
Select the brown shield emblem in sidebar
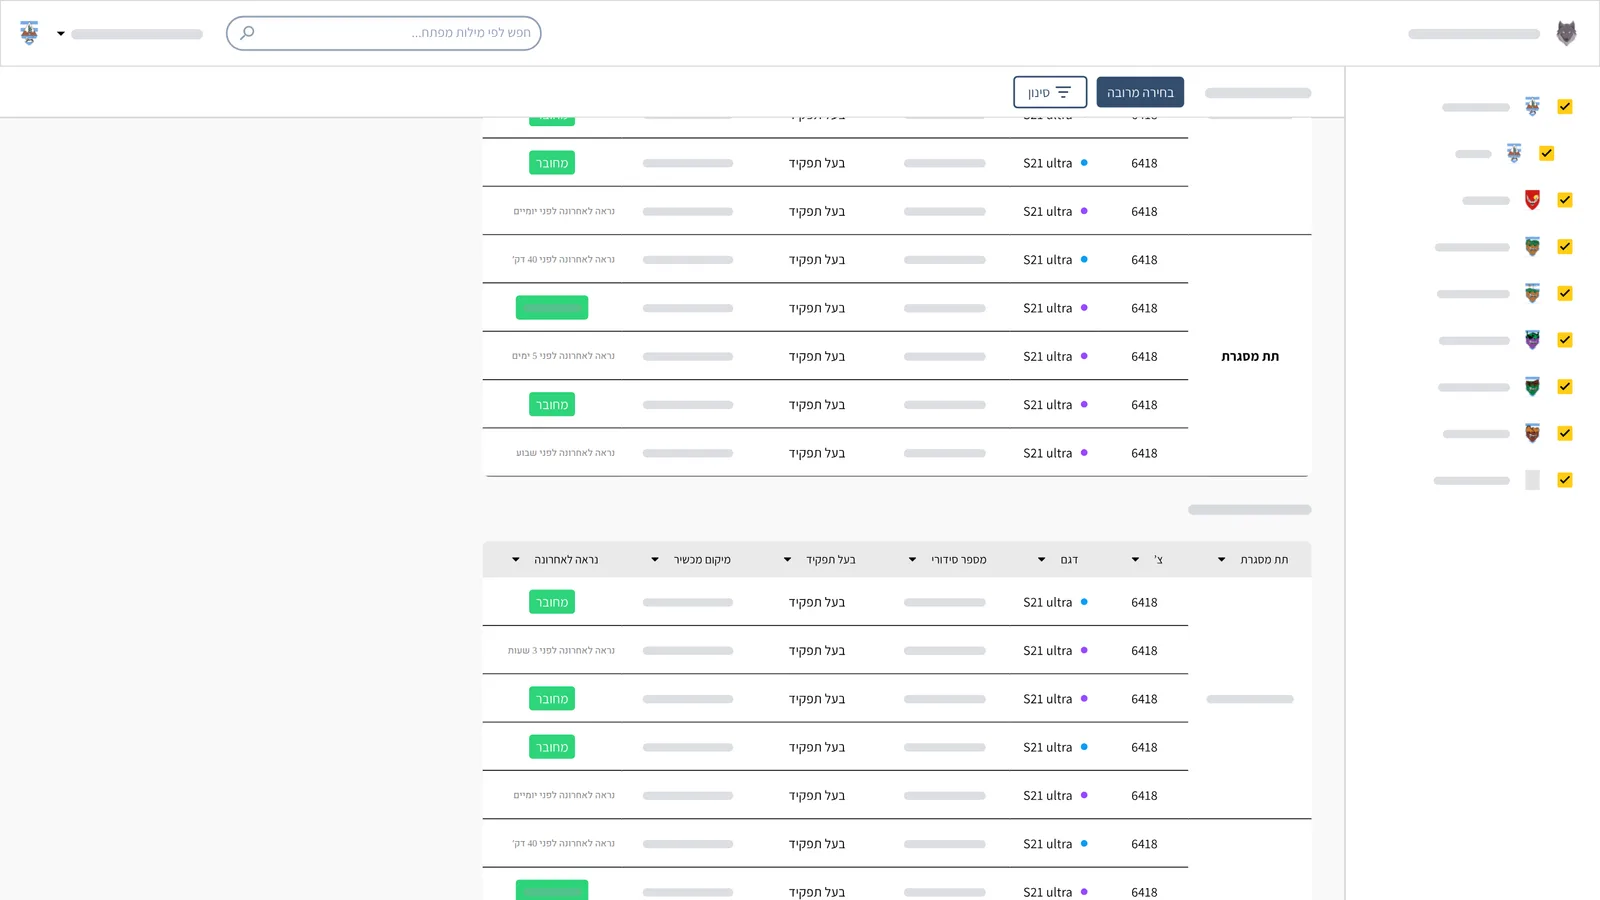tap(1532, 433)
